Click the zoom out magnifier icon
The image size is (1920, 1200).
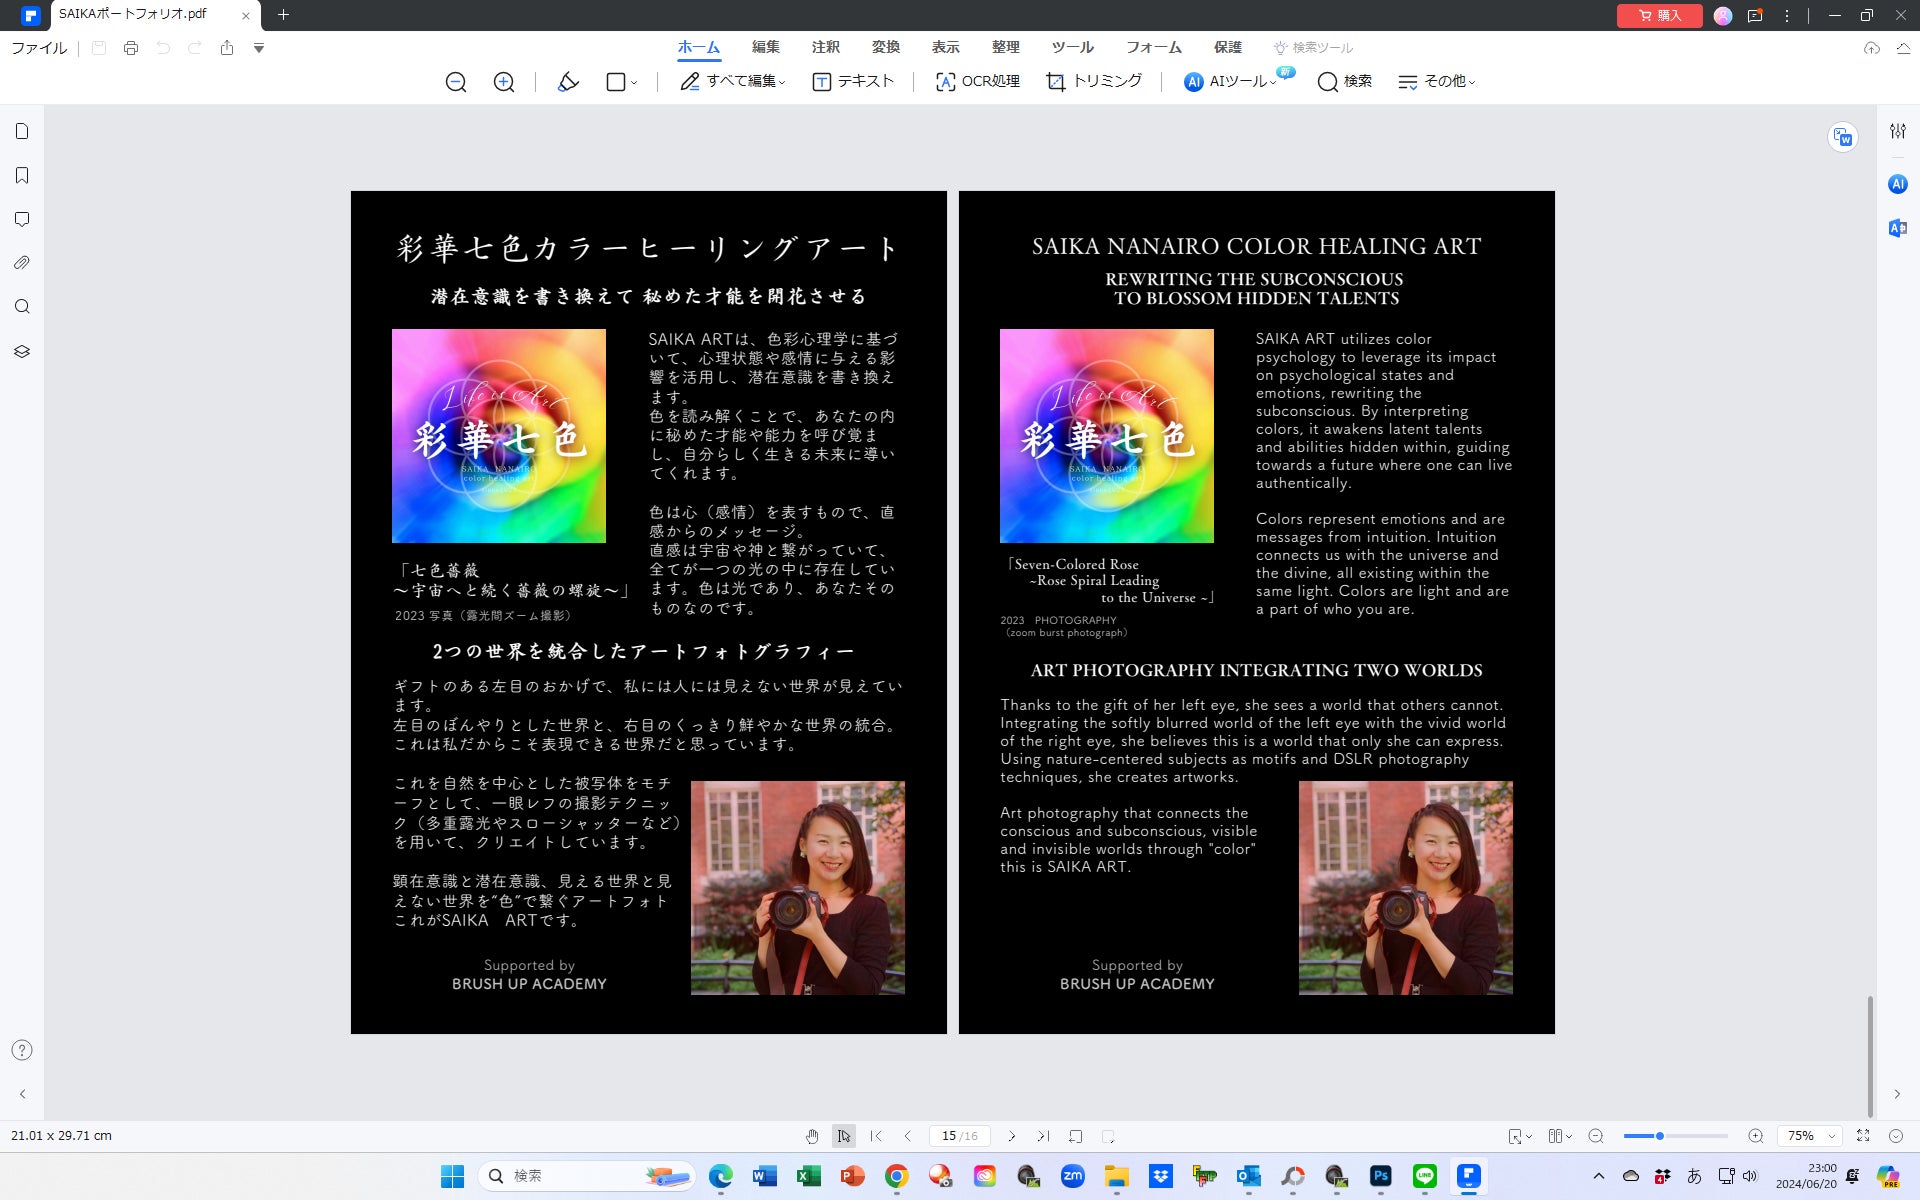point(456,82)
